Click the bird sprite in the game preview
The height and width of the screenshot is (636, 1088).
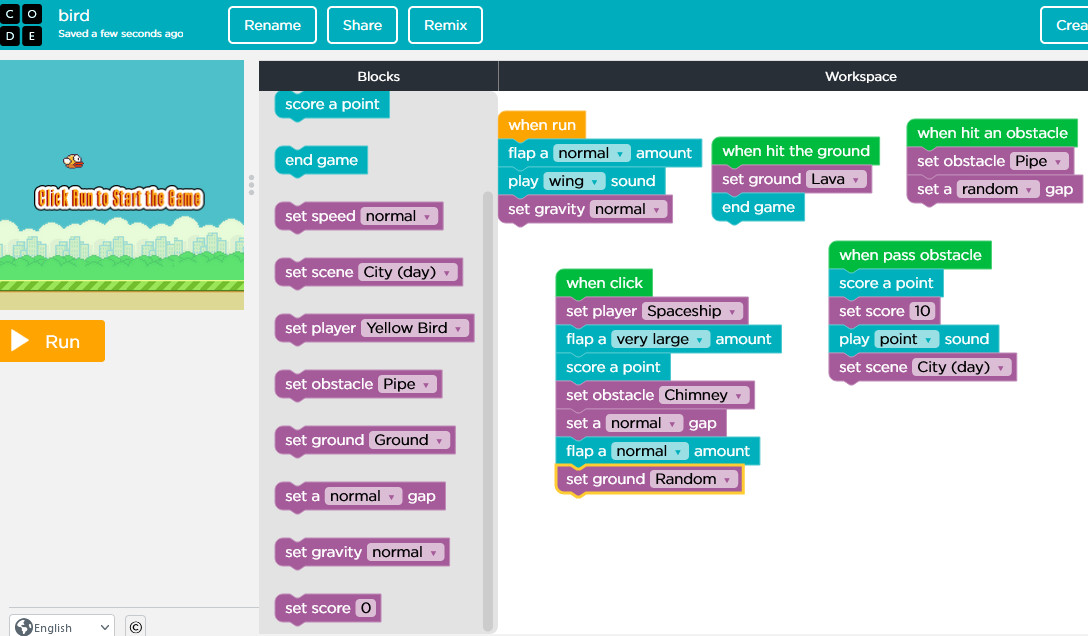(73, 162)
